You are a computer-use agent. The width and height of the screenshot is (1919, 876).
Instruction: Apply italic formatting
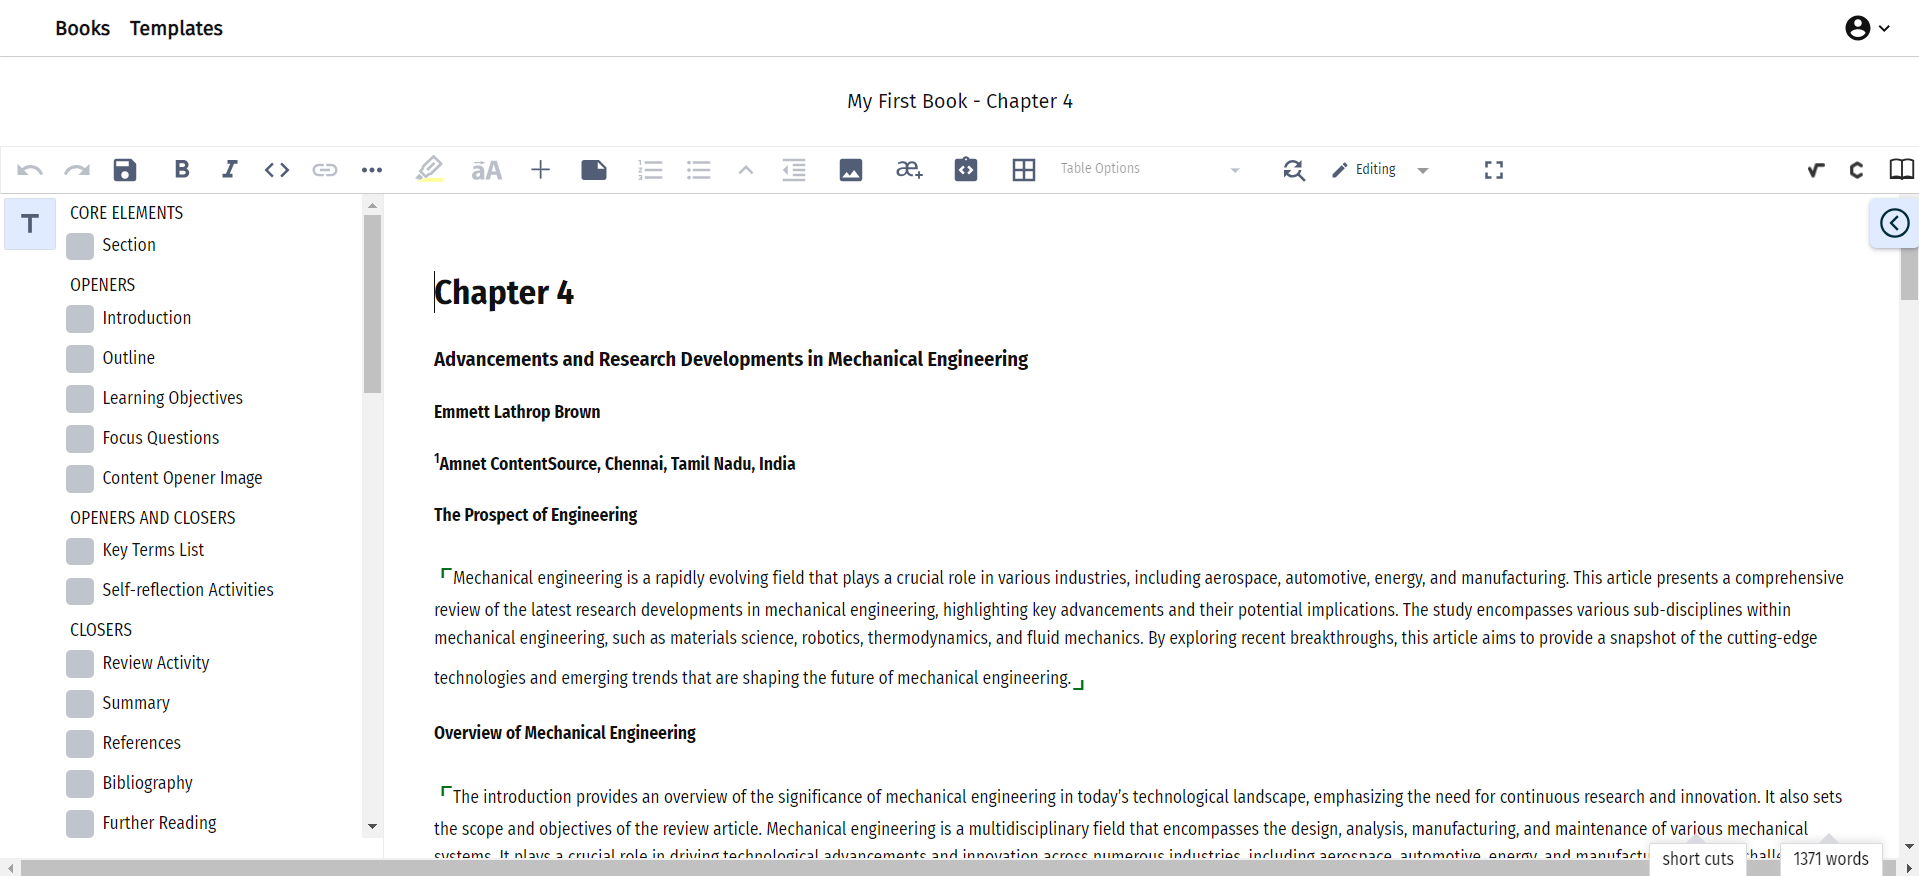coord(229,170)
